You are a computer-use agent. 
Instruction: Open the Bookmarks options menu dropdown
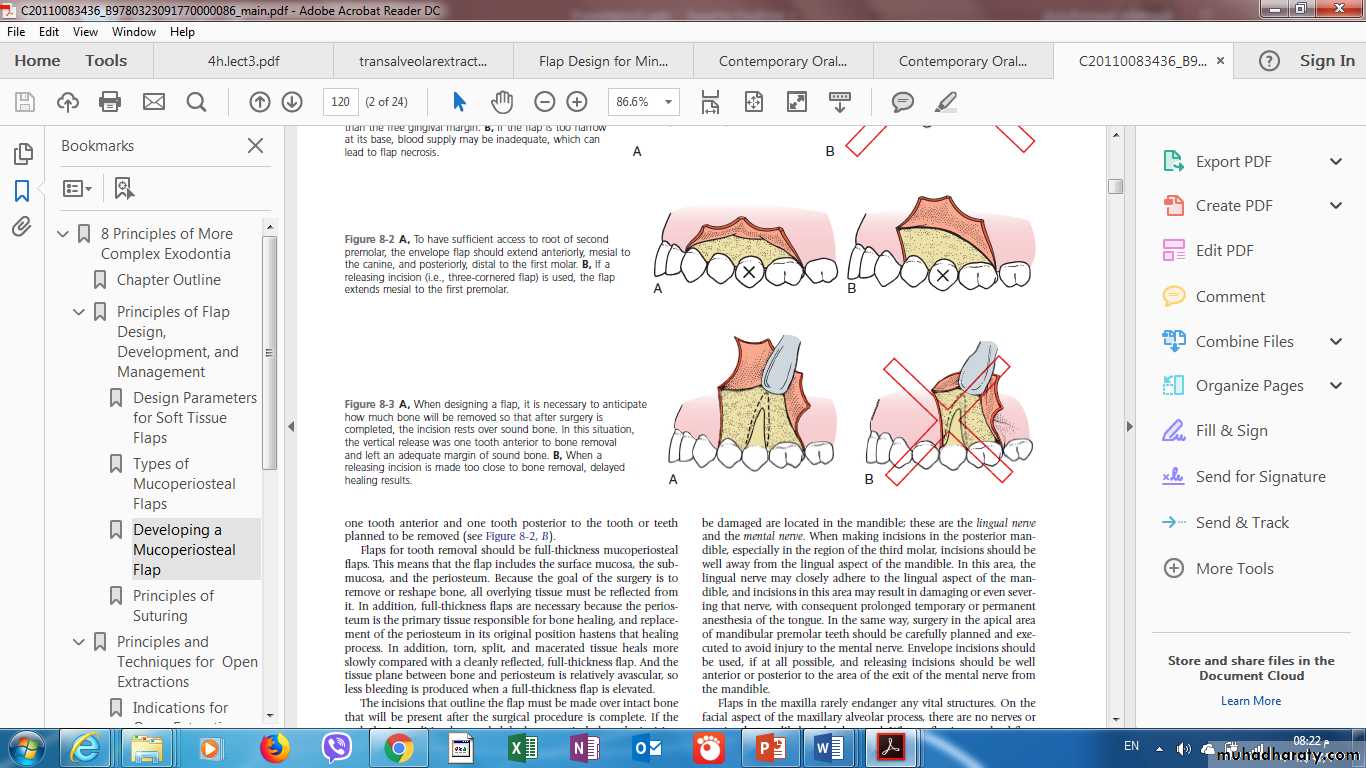(x=77, y=188)
